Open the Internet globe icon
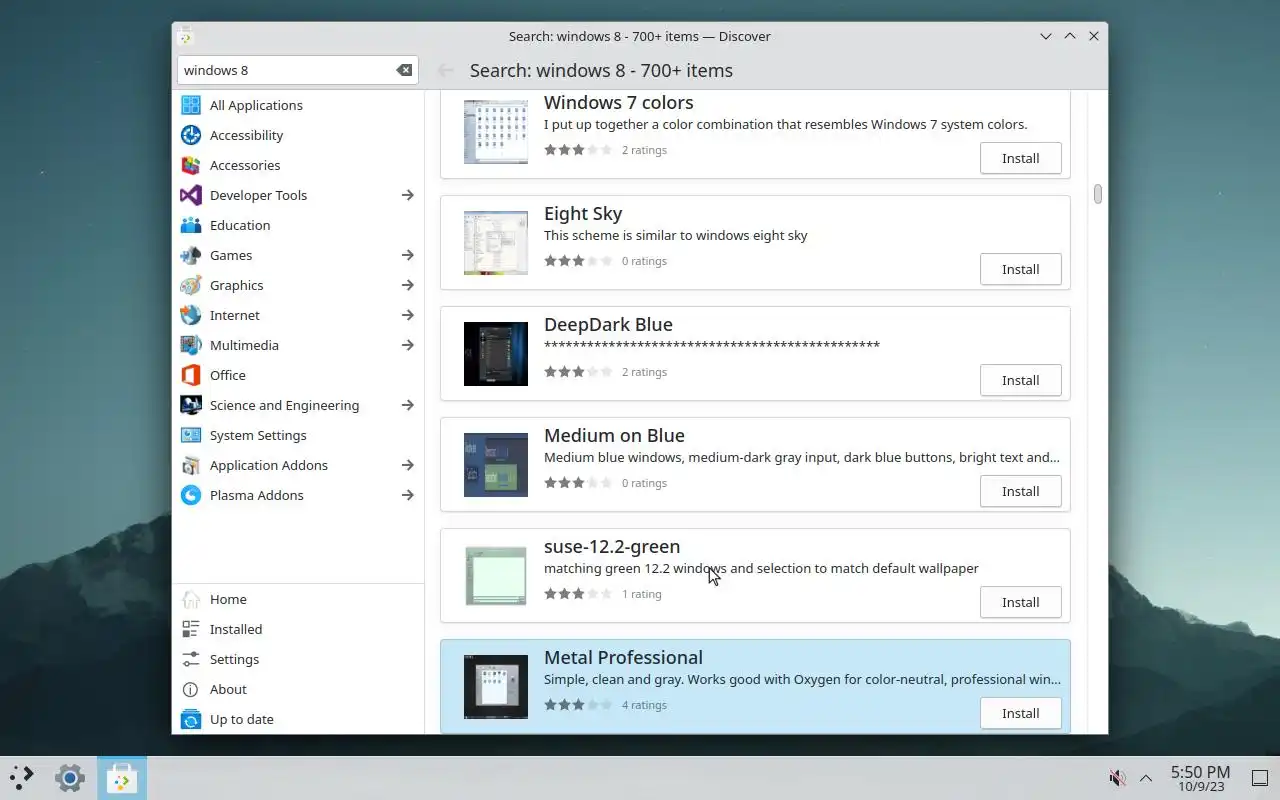This screenshot has width=1280, height=800. click(x=191, y=315)
